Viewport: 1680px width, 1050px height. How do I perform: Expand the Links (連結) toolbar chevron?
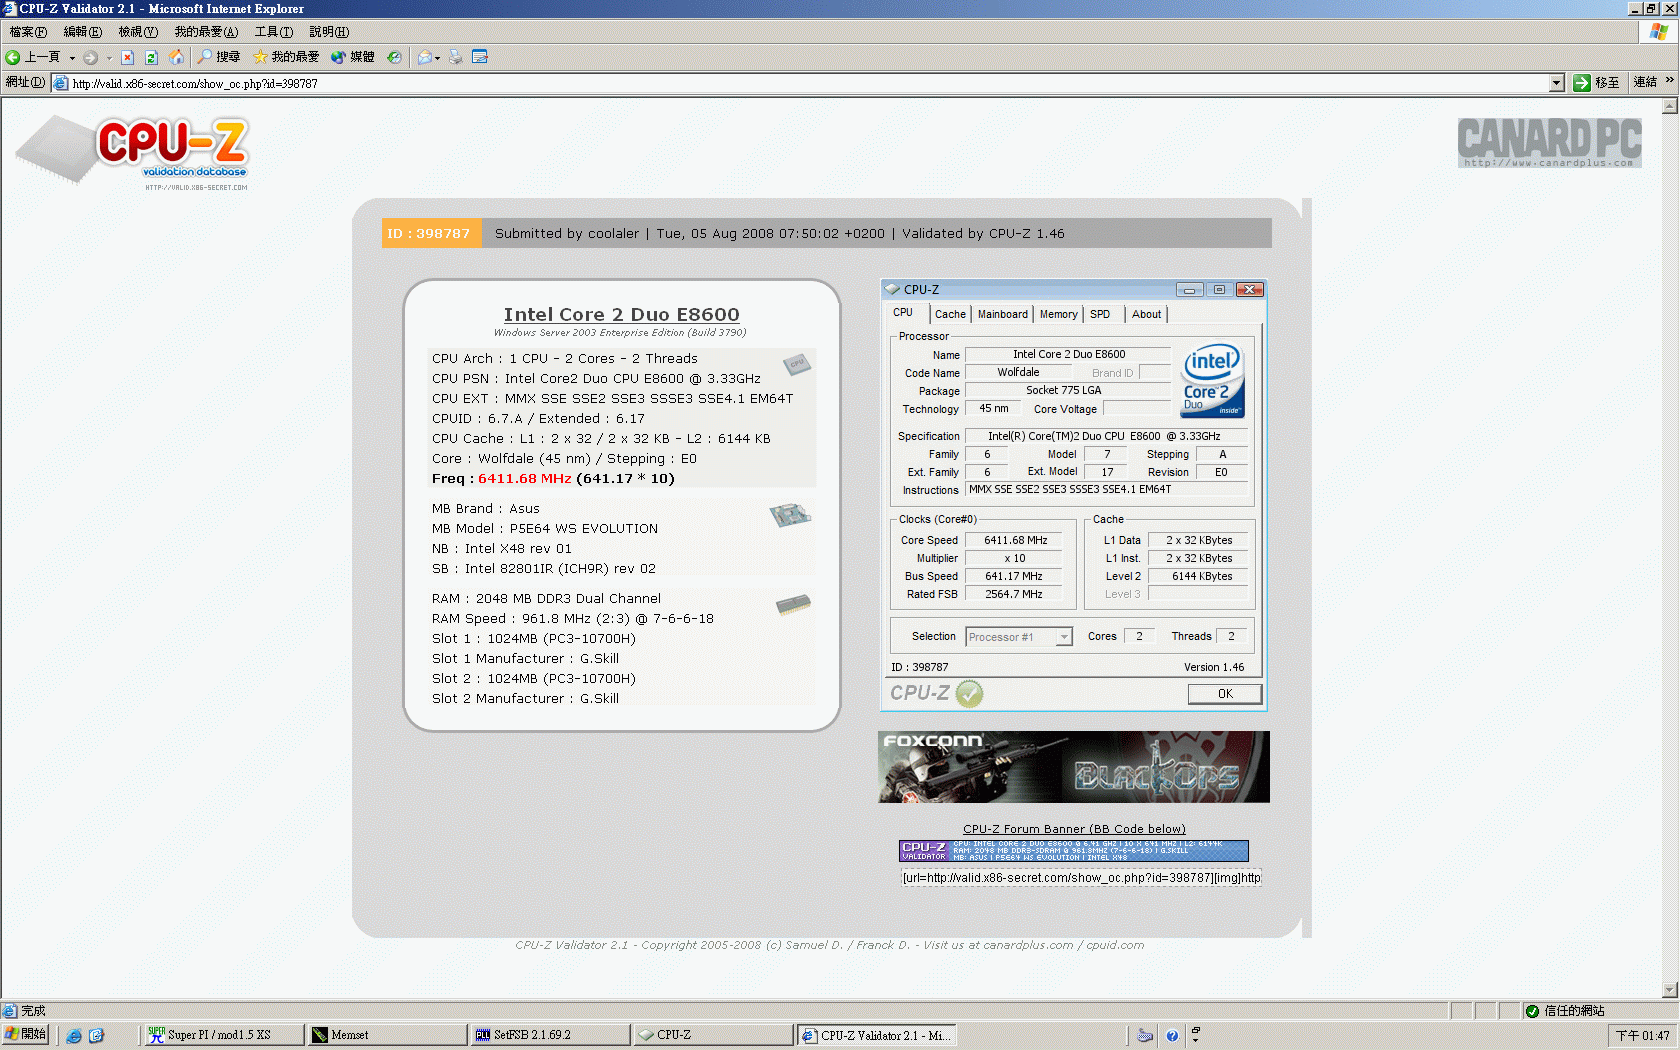[1669, 80]
